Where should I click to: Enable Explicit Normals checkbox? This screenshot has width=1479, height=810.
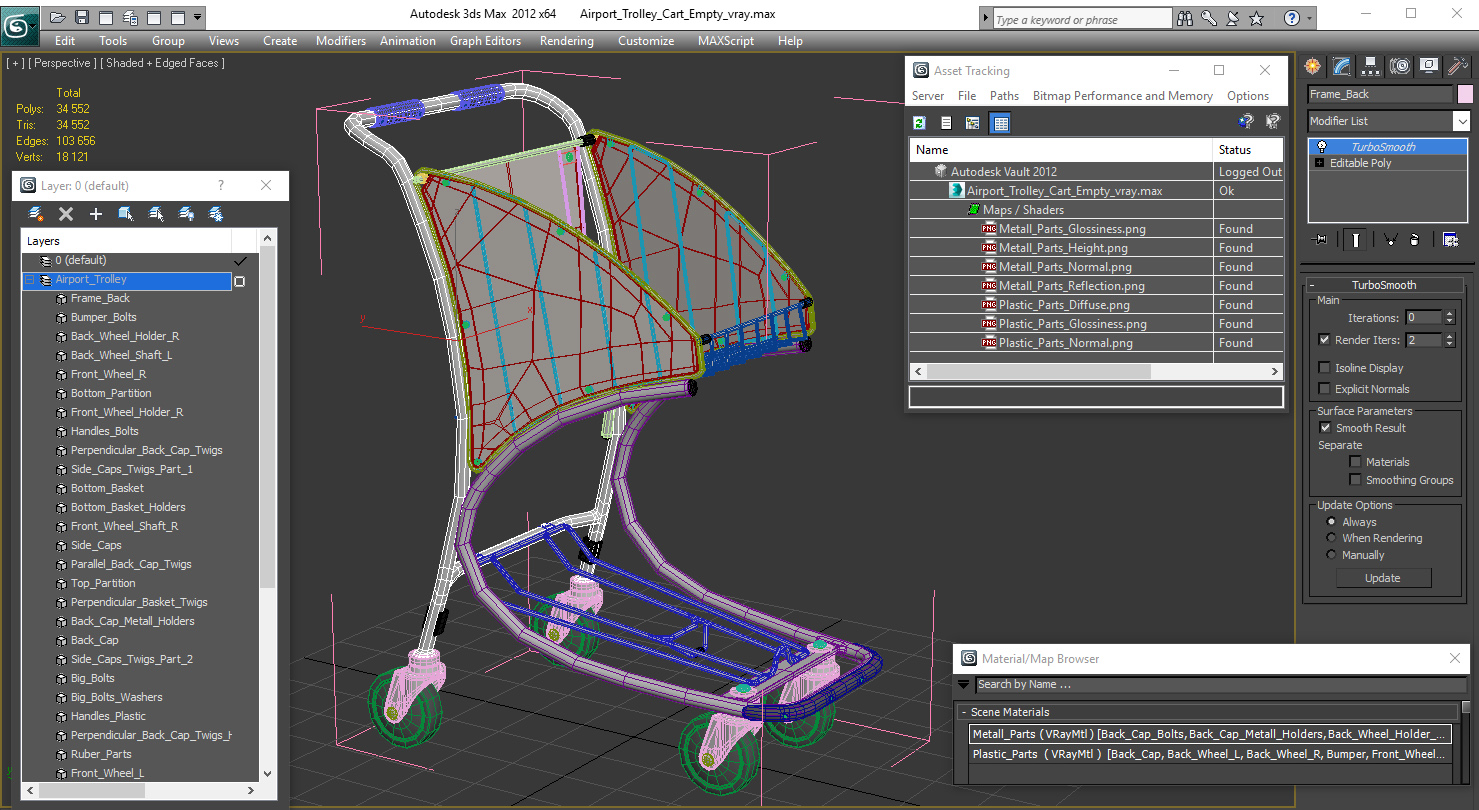pyautogui.click(x=1325, y=389)
